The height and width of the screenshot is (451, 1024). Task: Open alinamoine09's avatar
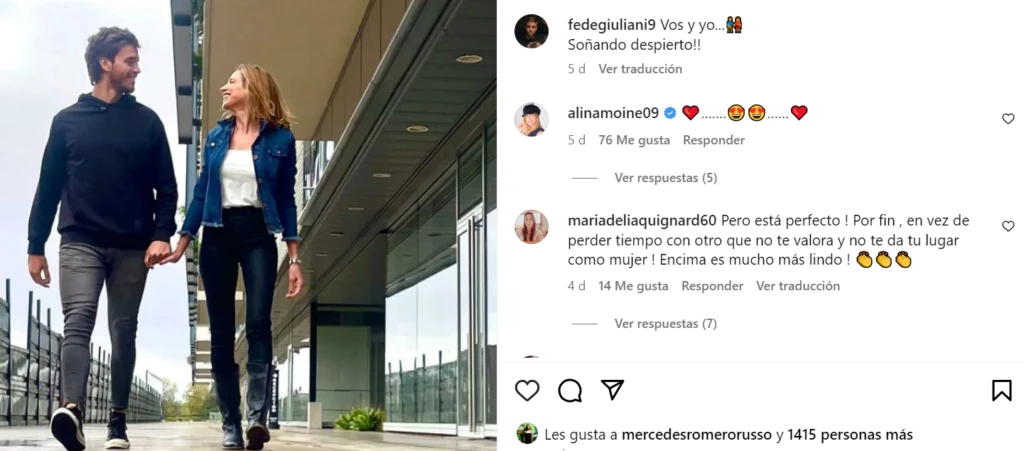(531, 119)
